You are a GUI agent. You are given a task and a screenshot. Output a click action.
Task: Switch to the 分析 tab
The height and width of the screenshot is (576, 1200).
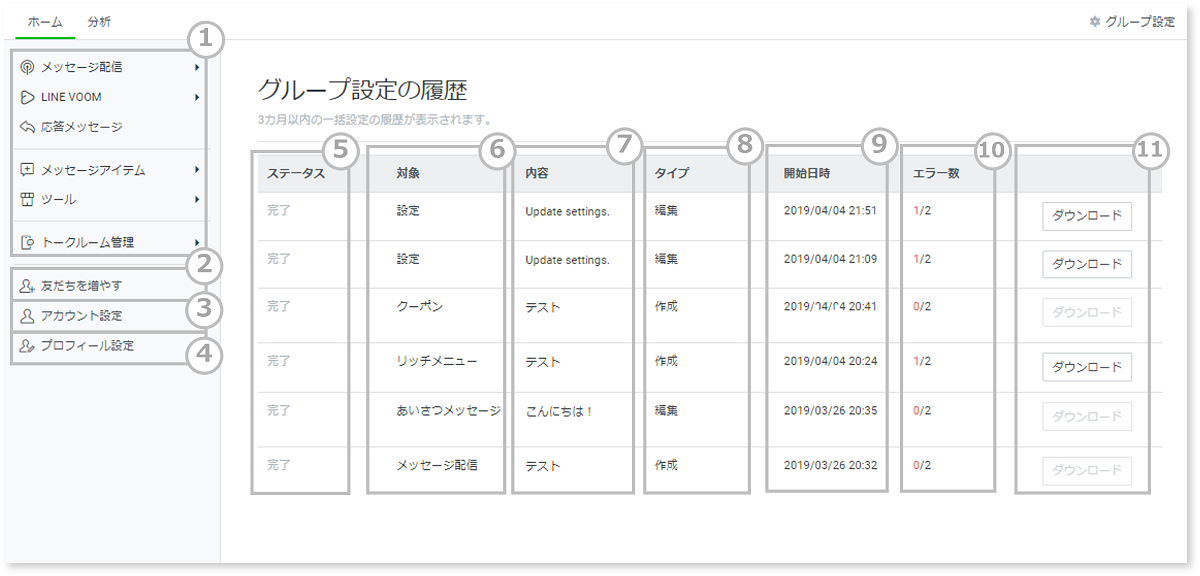tap(99, 21)
